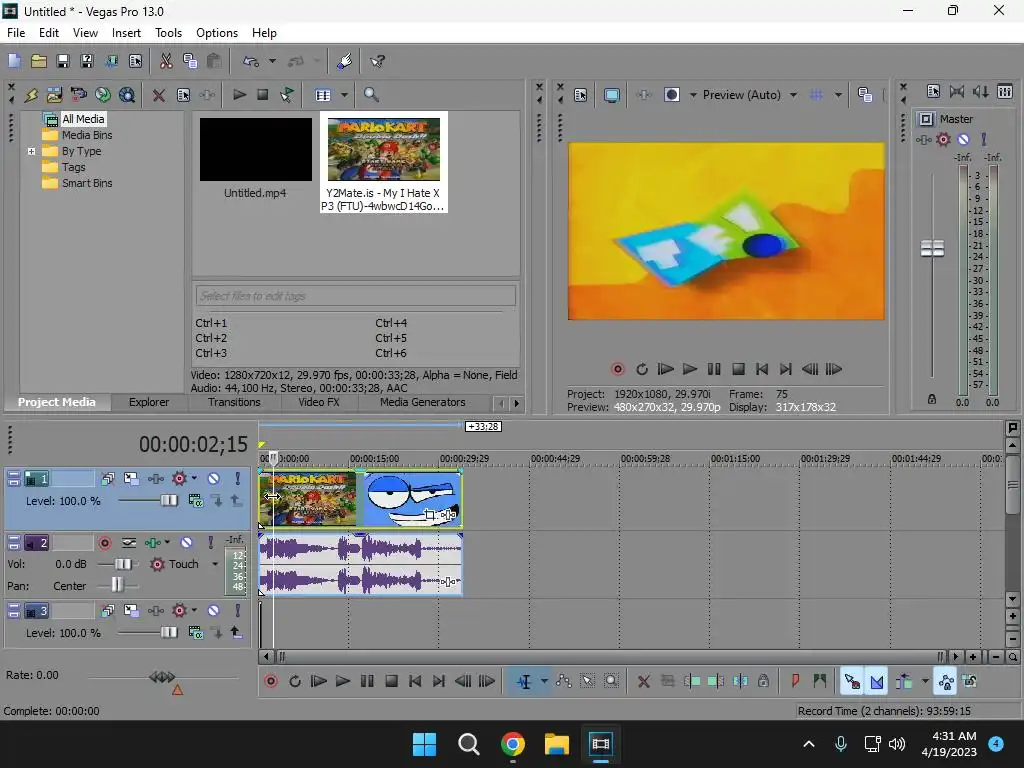1024x768 pixels.
Task: Select the Smart Bins folder
Action: [x=87, y=184]
